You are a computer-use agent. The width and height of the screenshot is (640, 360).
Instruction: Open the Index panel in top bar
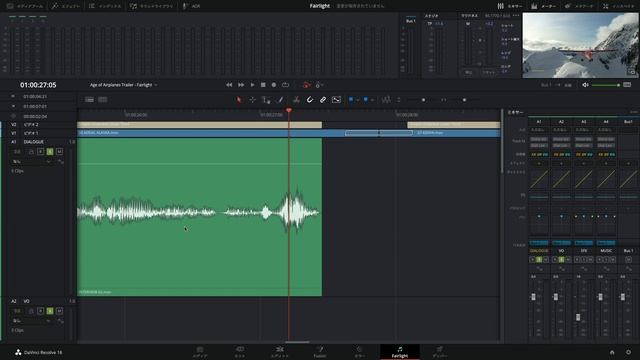(105, 6)
